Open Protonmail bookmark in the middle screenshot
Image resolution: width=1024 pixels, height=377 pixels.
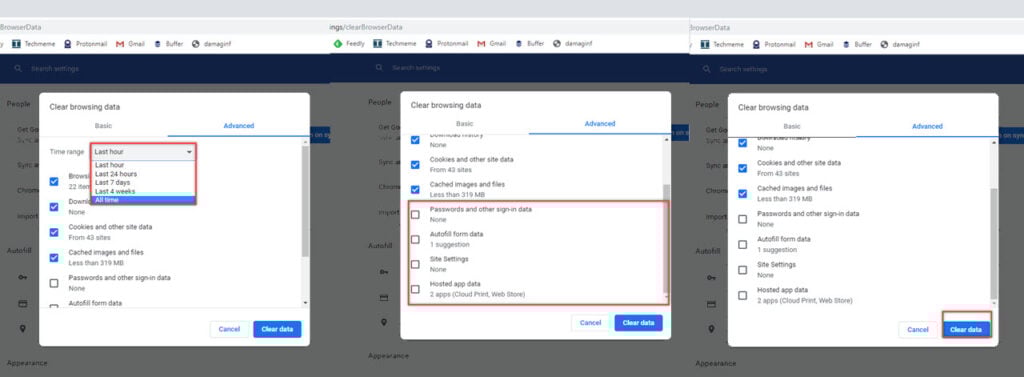coord(447,44)
